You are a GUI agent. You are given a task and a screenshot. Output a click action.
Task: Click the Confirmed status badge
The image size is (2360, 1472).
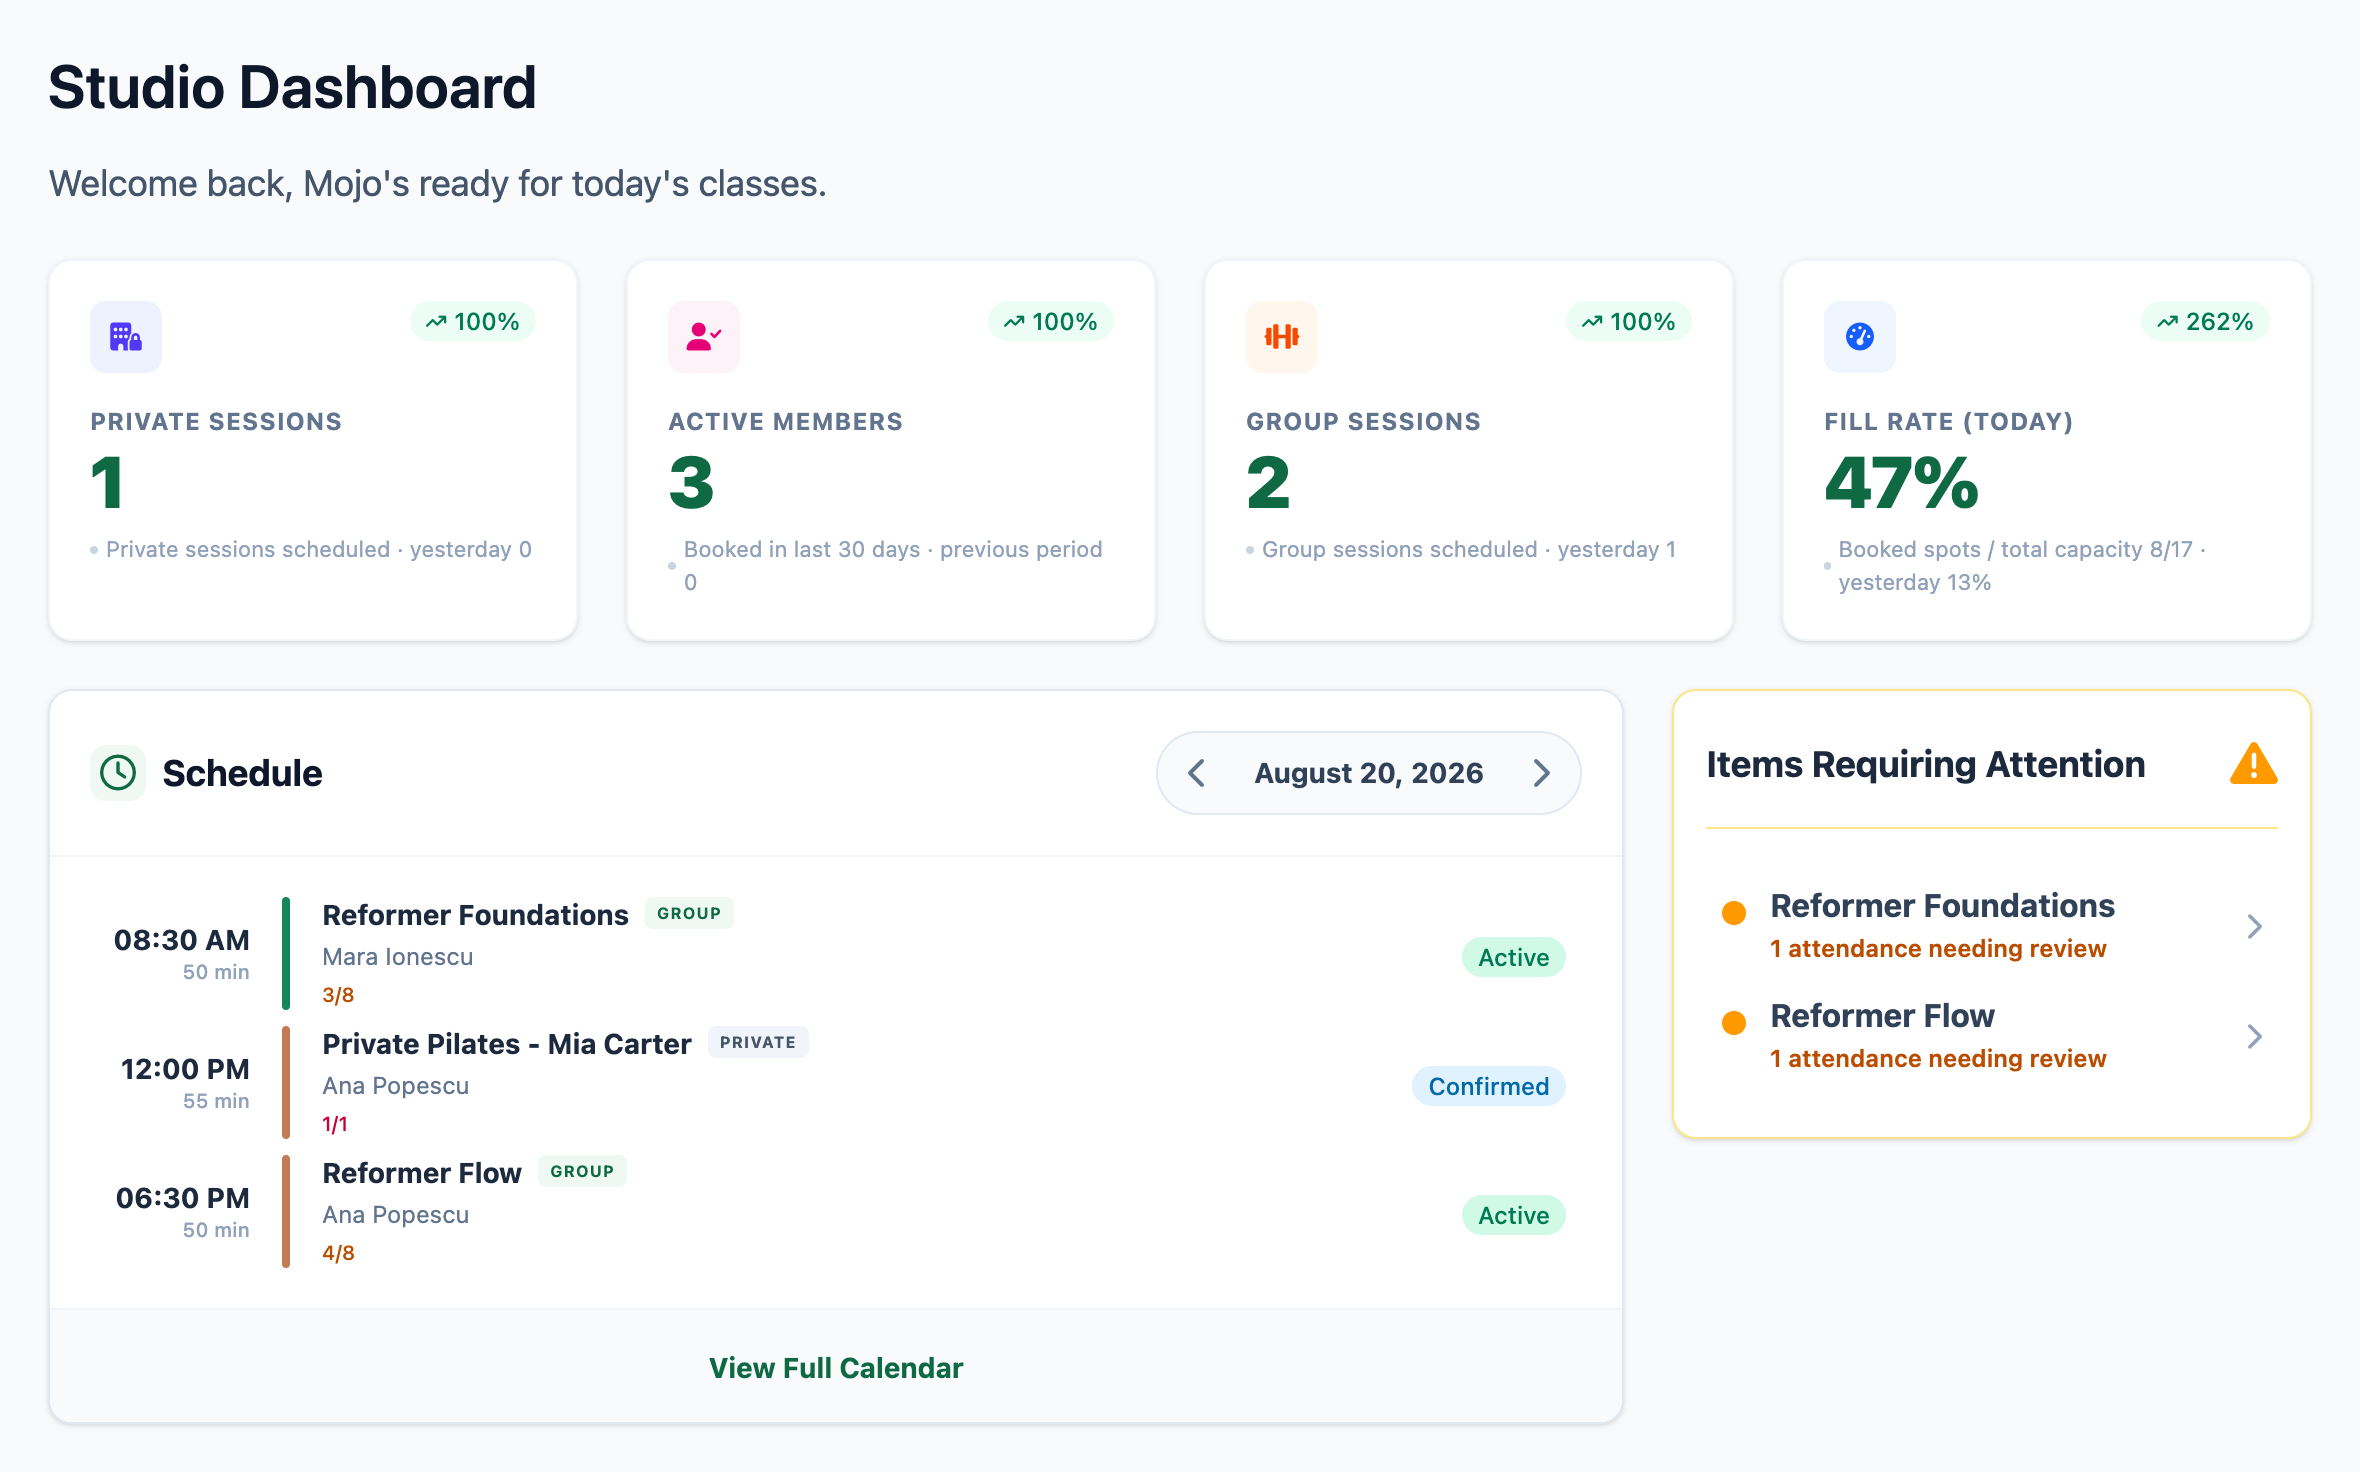point(1489,1086)
